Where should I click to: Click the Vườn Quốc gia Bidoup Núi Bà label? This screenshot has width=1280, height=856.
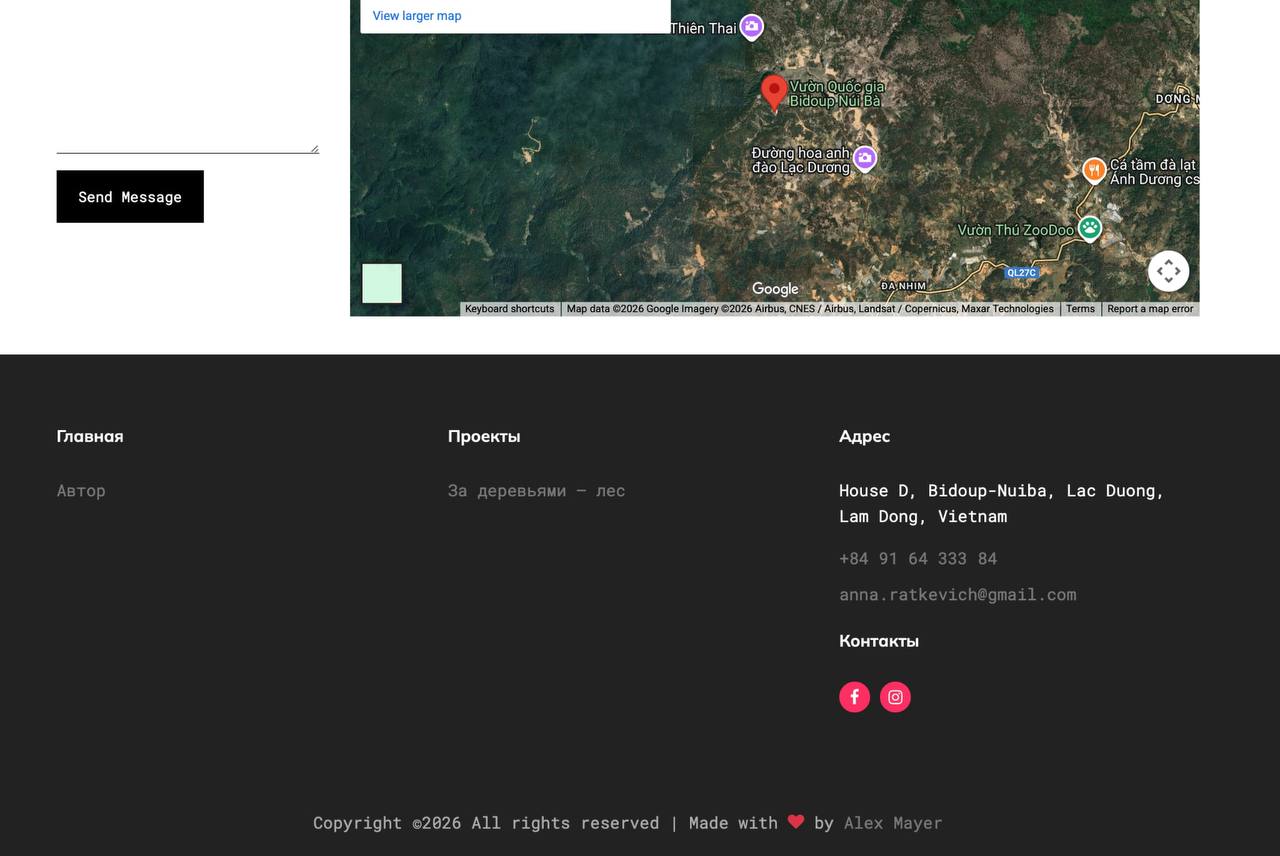[837, 94]
